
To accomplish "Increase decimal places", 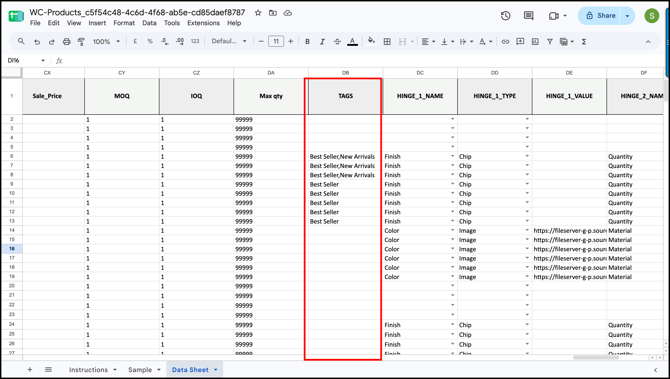I will pos(180,41).
